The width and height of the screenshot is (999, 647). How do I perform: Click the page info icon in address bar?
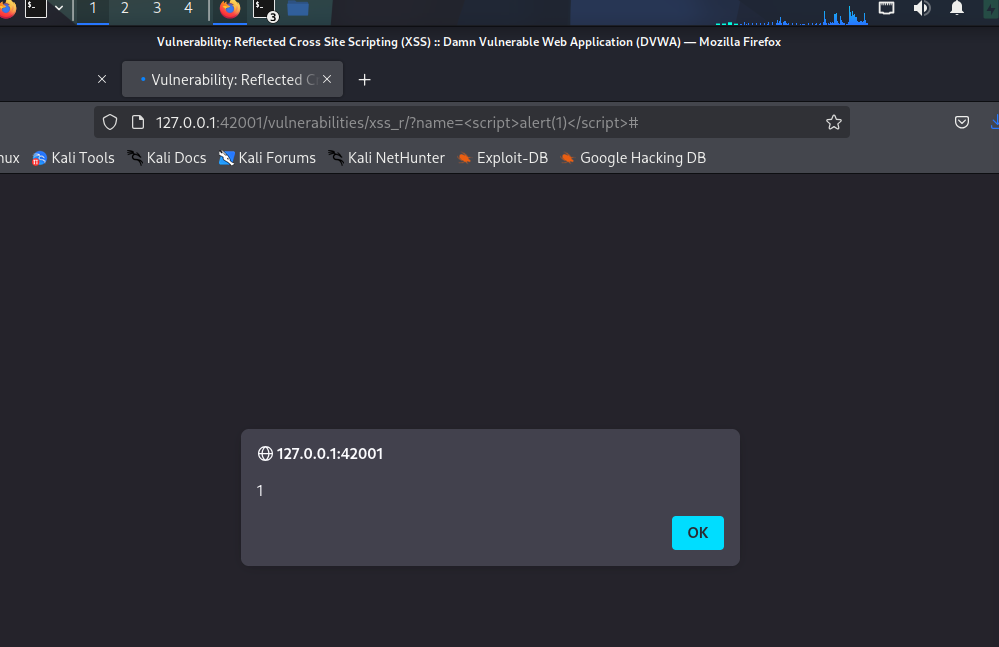[138, 122]
